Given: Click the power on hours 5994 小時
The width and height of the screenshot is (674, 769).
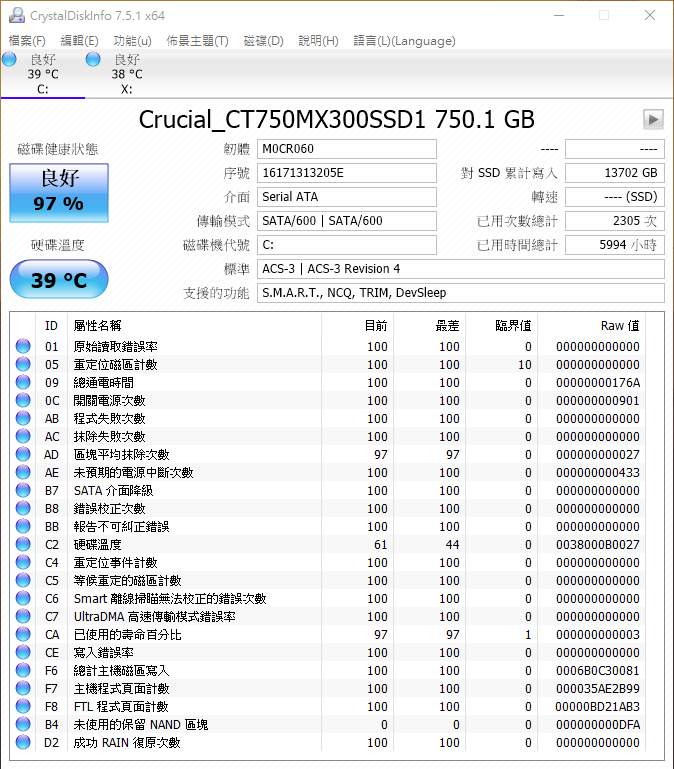Looking at the screenshot, I should tap(615, 245).
